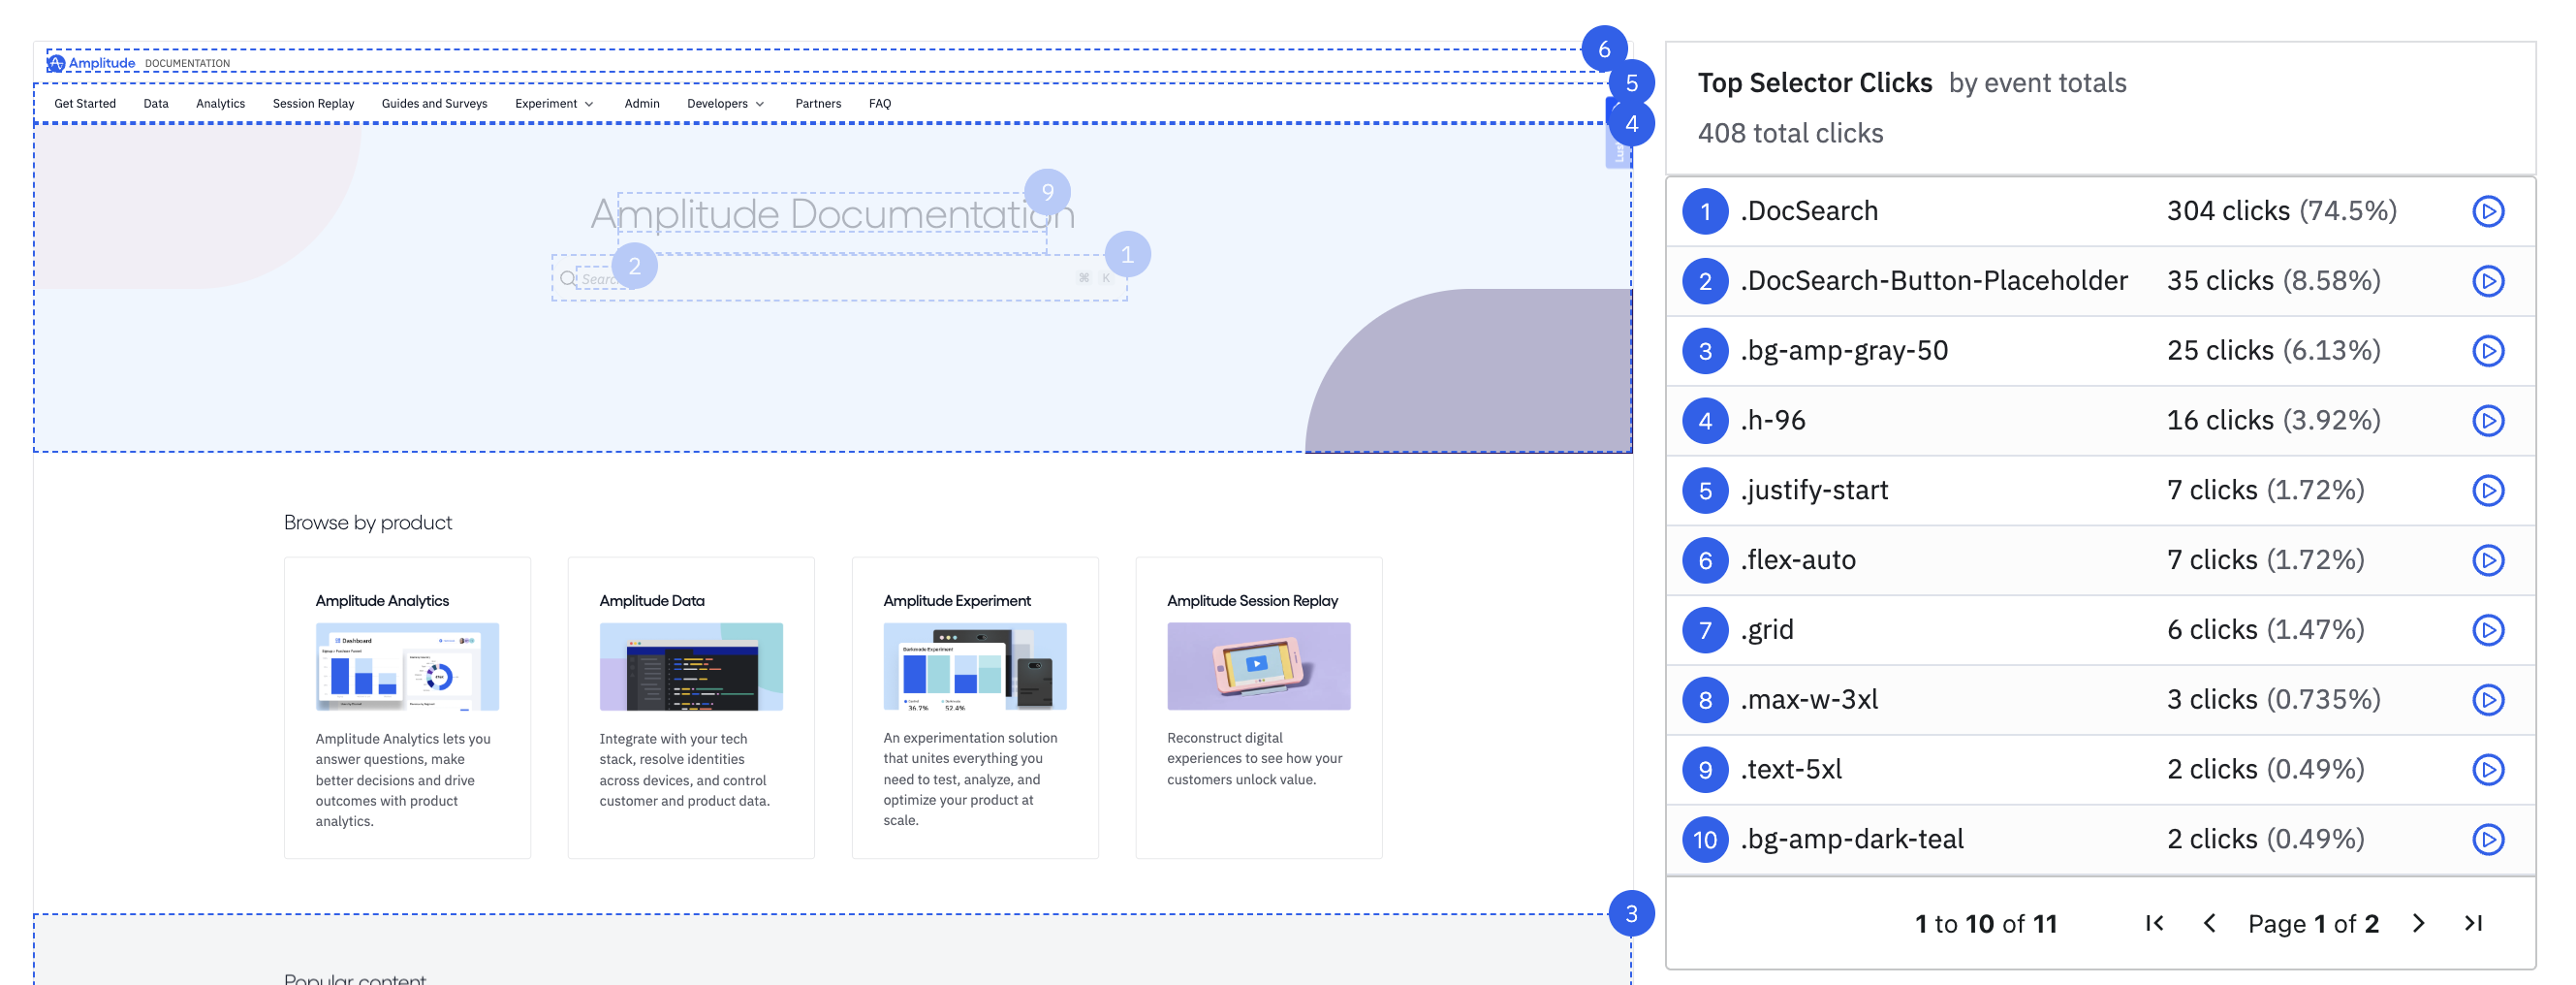The height and width of the screenshot is (985, 2576).
Task: Click the Get Started link
Action: tap(84, 103)
